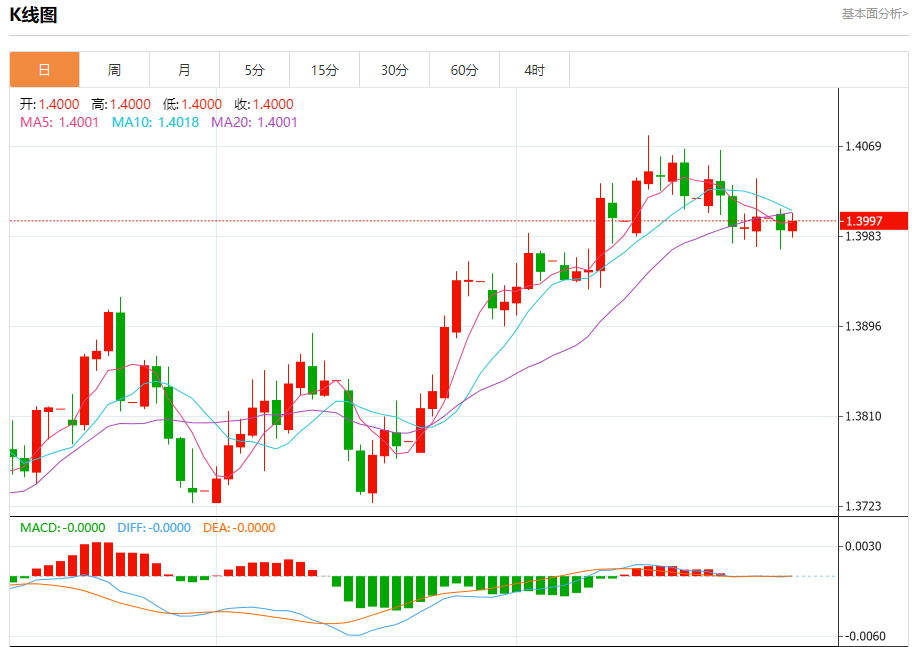912x647 pixels.
Task: Select the 60分 interval tab
Action: pyautogui.click(x=464, y=70)
